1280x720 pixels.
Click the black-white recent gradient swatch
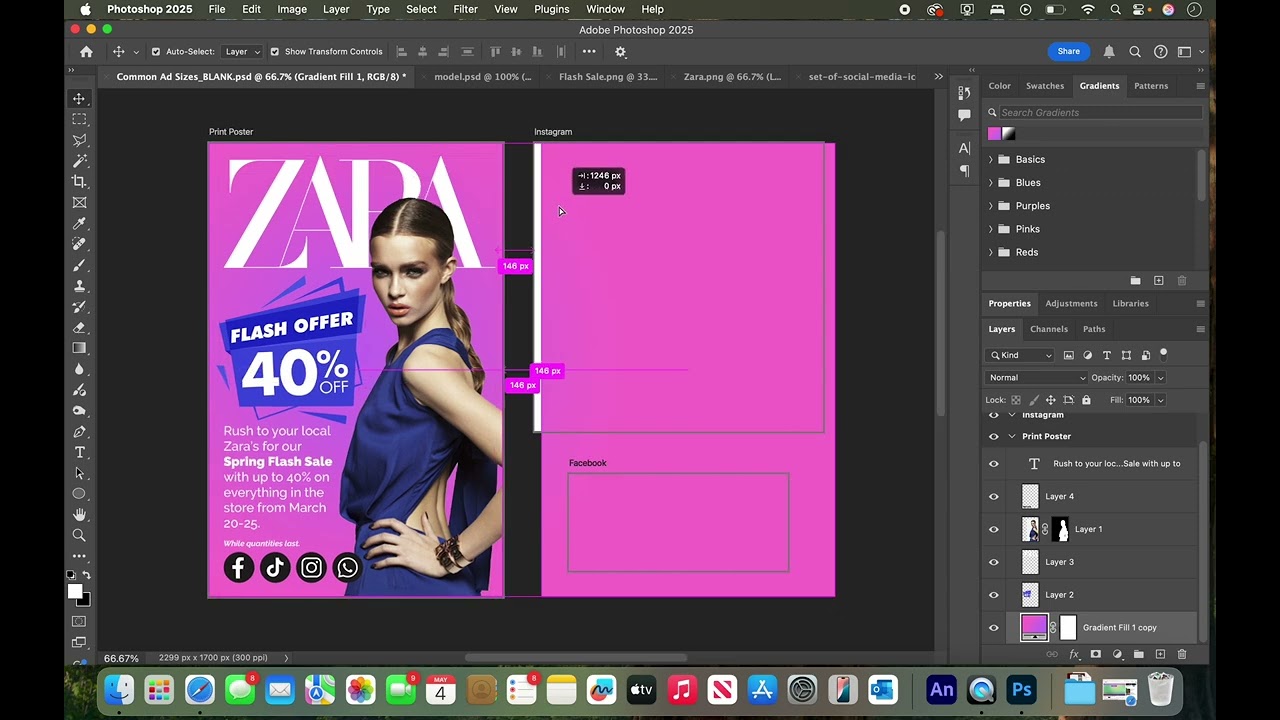pos(1009,134)
